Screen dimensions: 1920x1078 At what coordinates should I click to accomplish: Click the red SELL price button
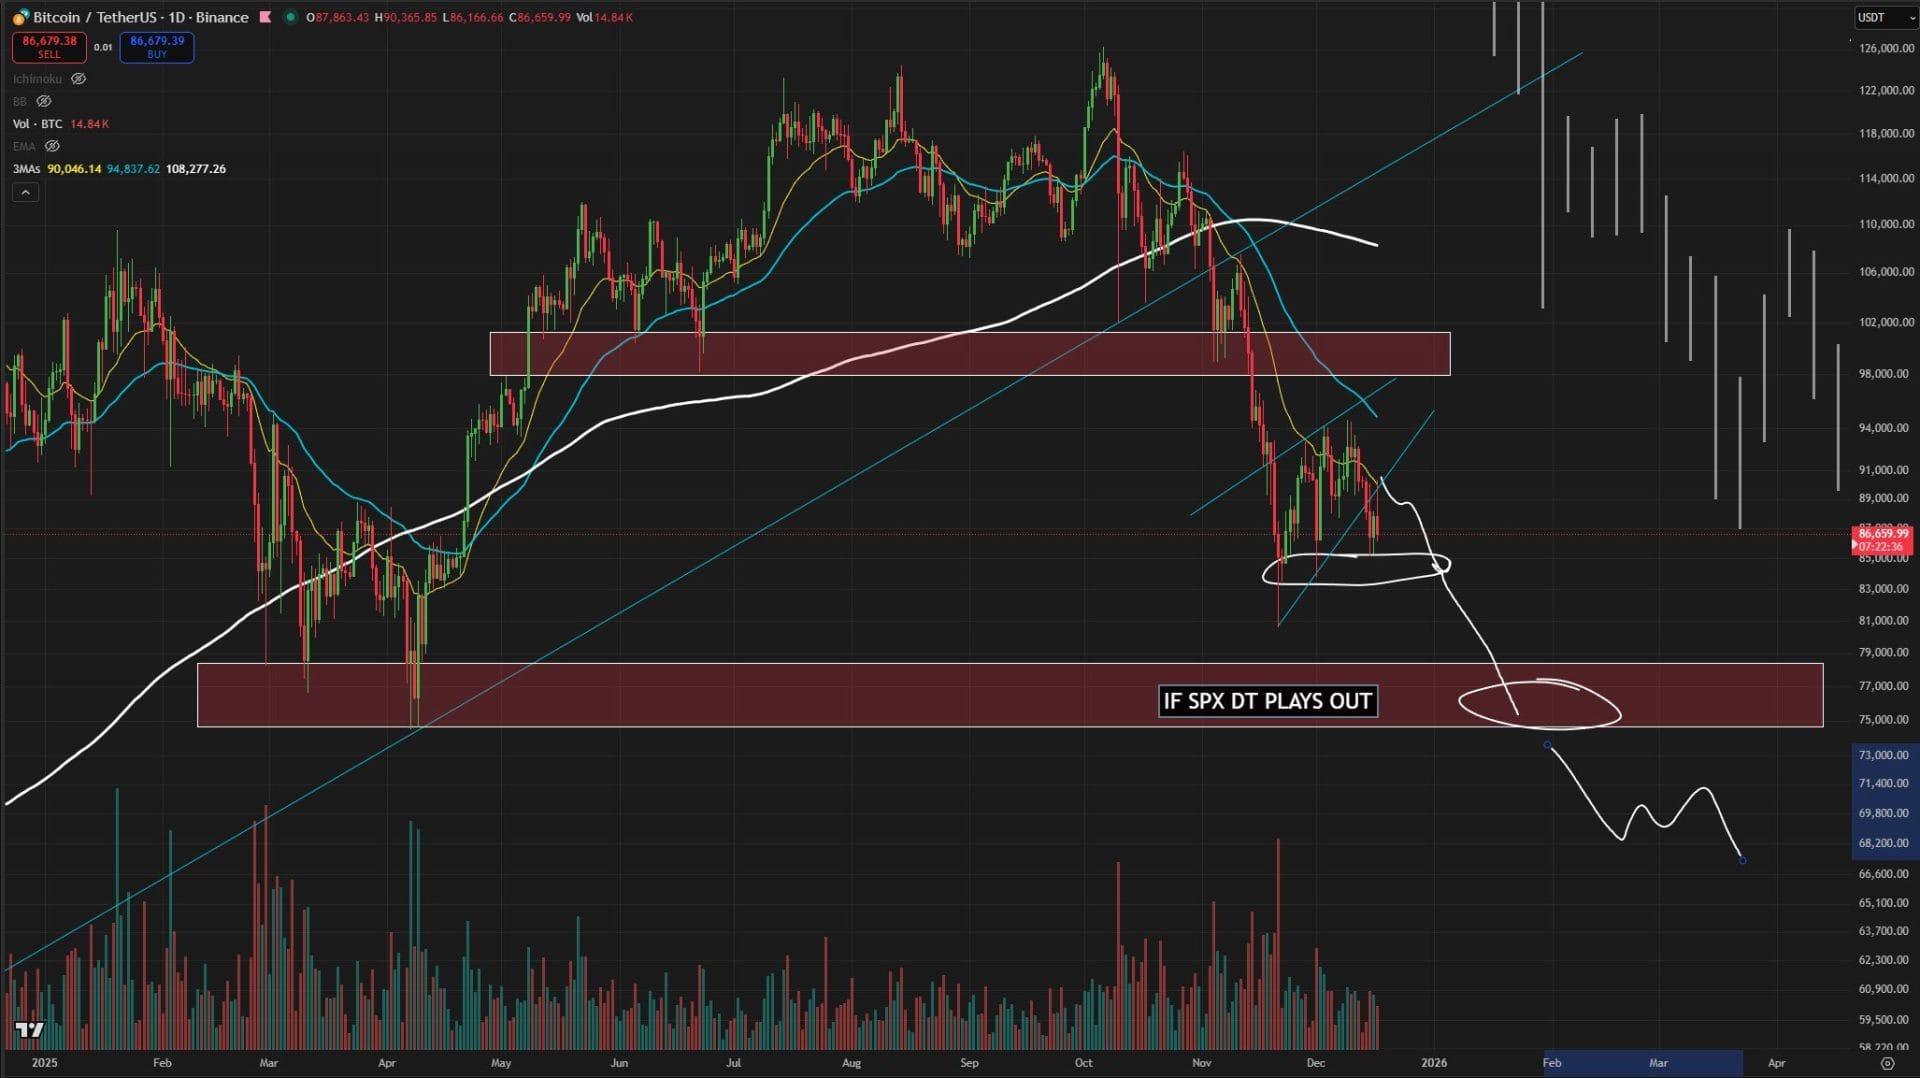[49, 46]
